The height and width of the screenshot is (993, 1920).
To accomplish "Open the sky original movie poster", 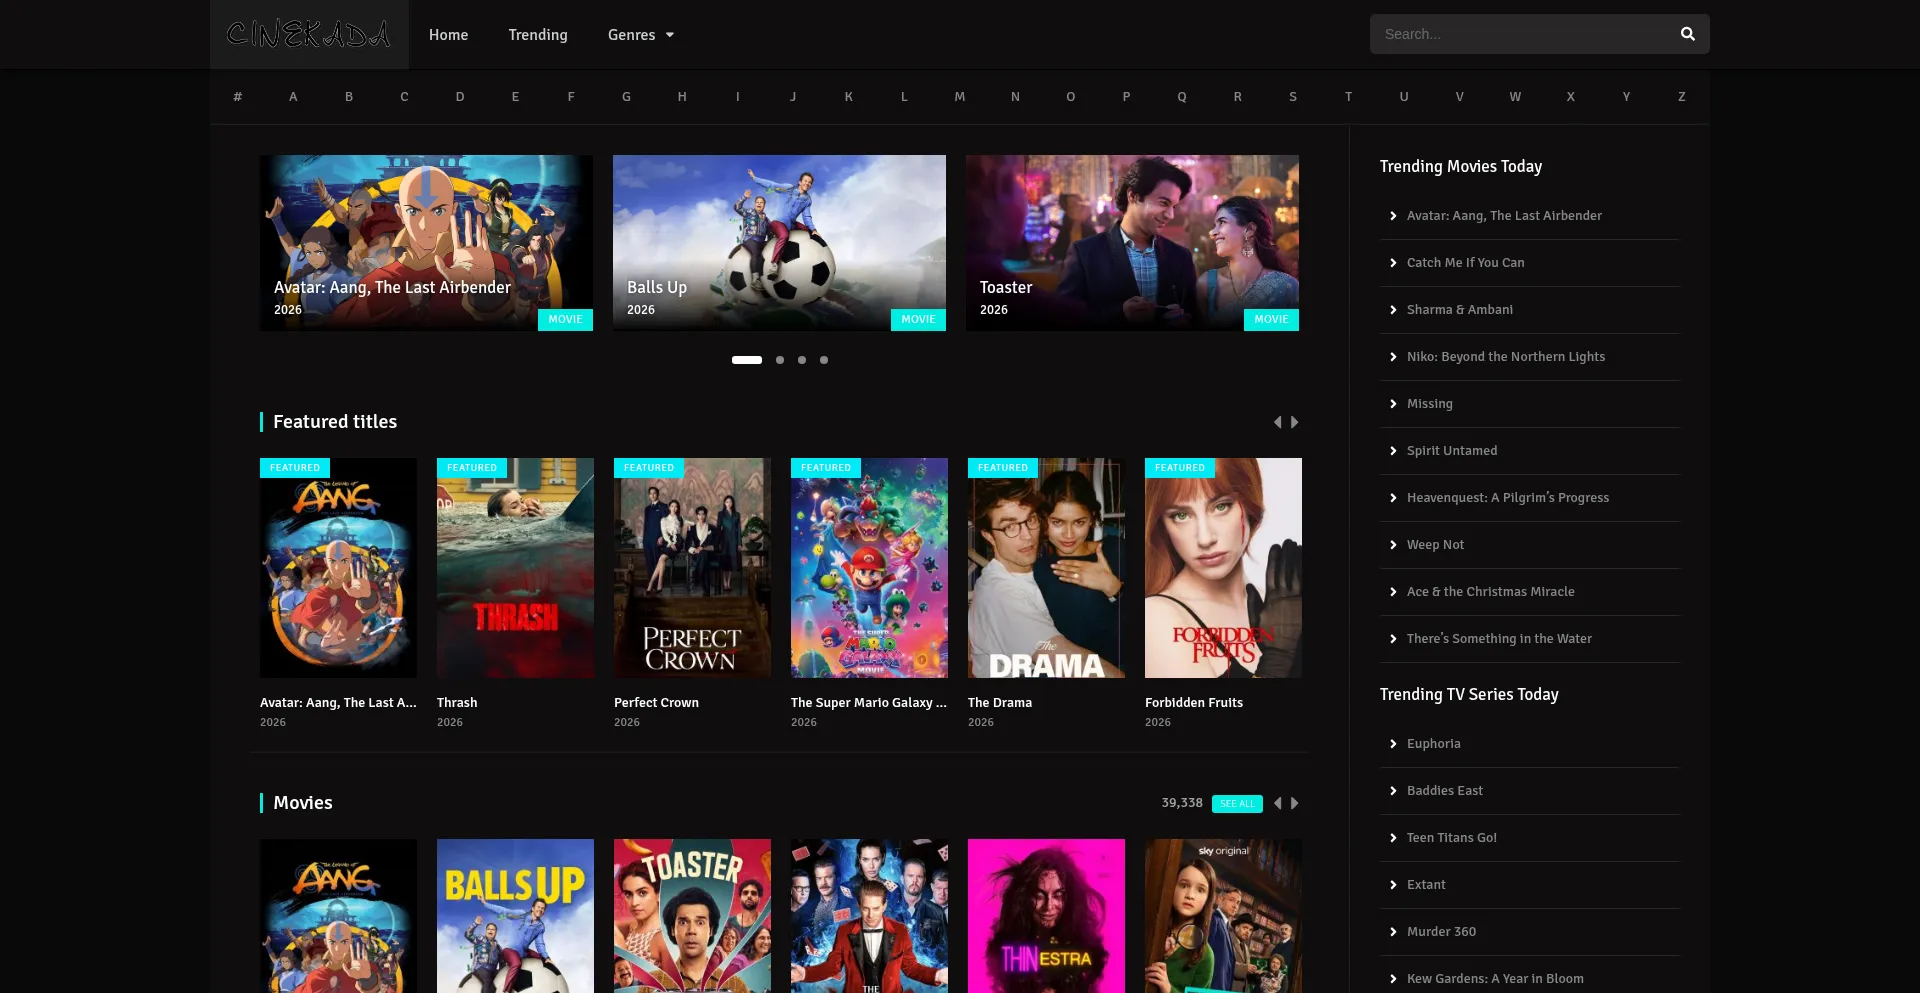I will [1223, 916].
